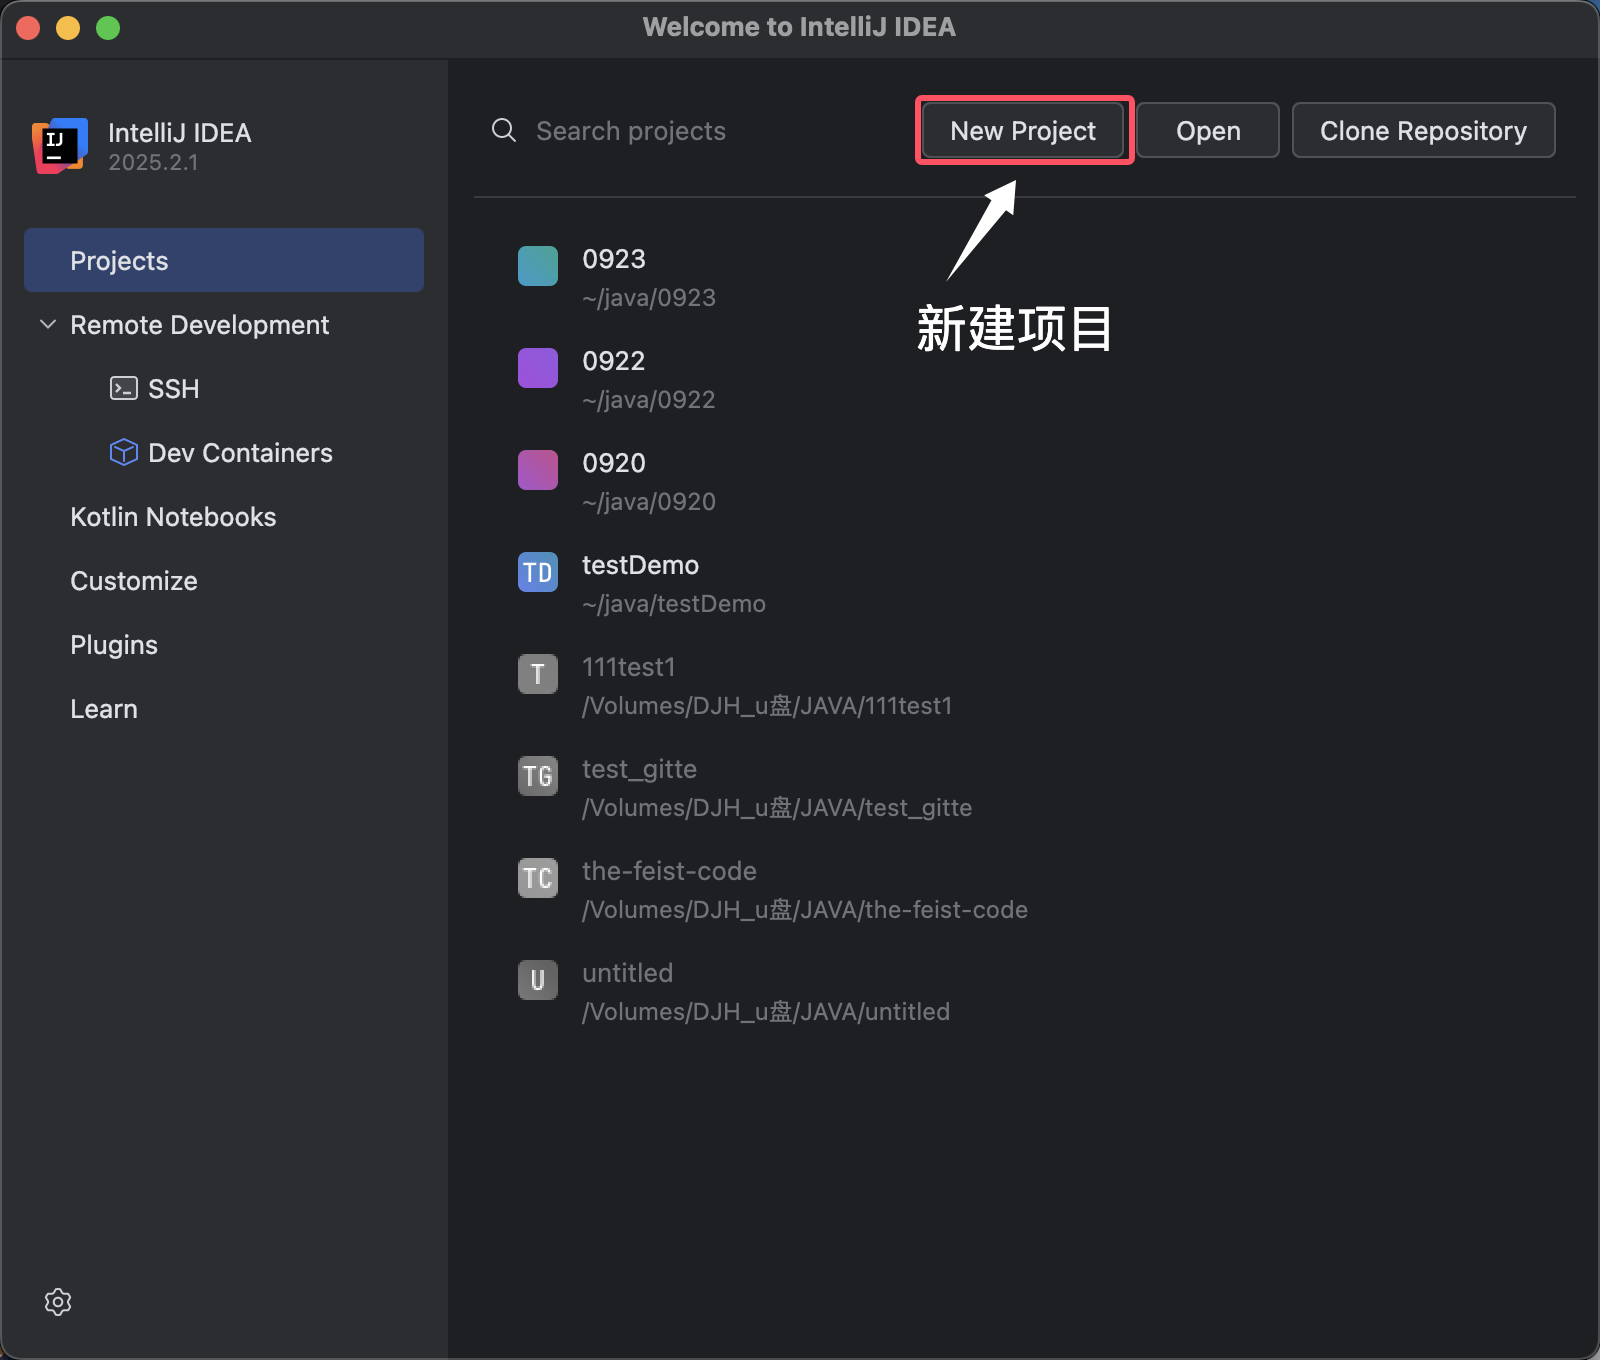Click the T icon for 111test1

click(x=538, y=674)
